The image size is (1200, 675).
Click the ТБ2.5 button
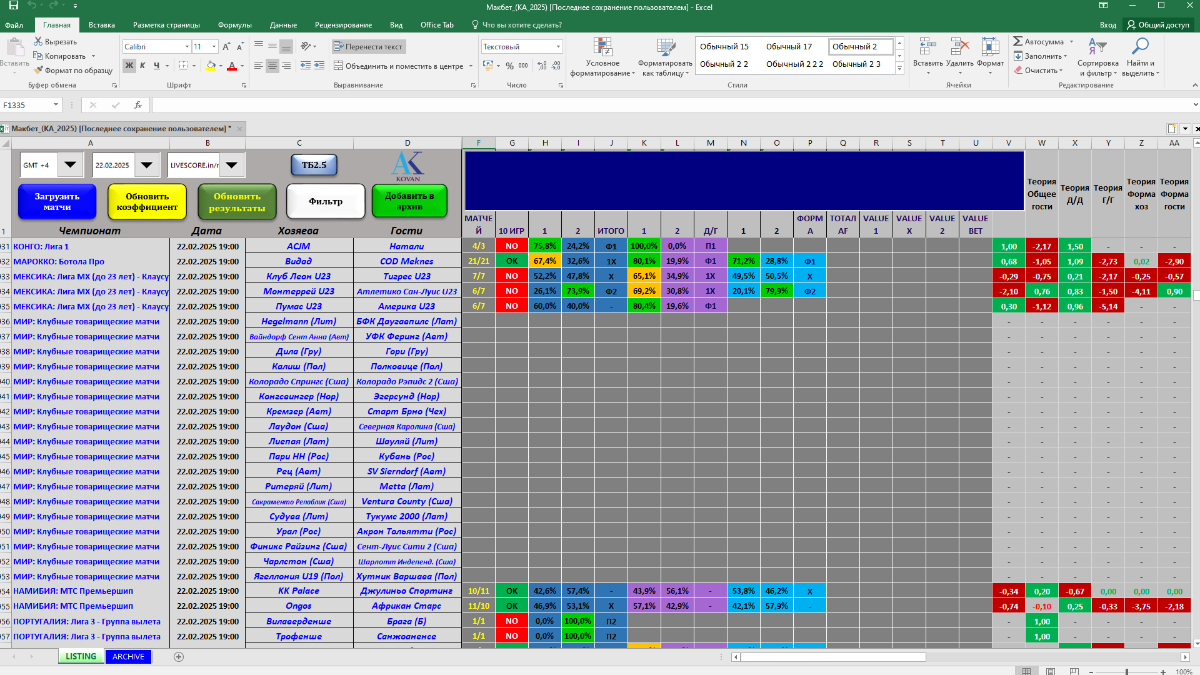tap(315, 164)
